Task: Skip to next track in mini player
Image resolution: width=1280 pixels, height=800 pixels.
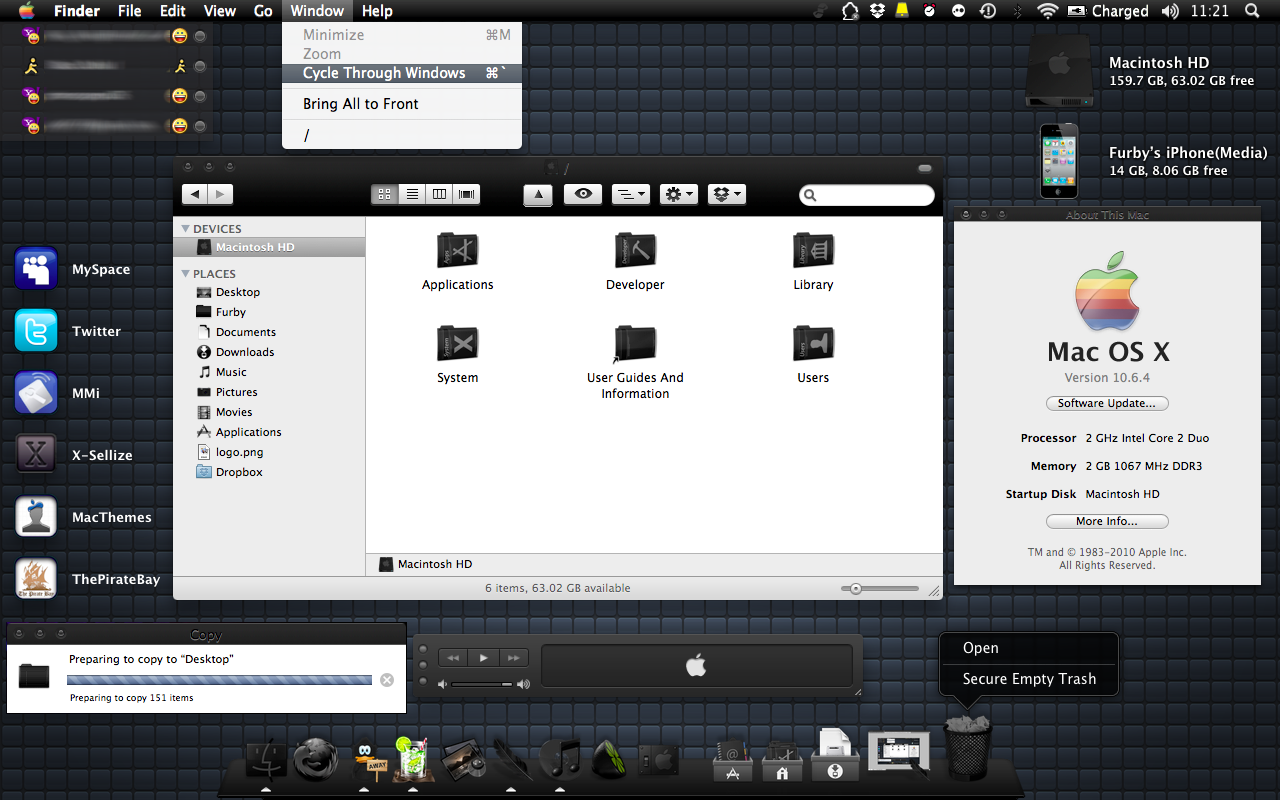Action: (x=513, y=657)
